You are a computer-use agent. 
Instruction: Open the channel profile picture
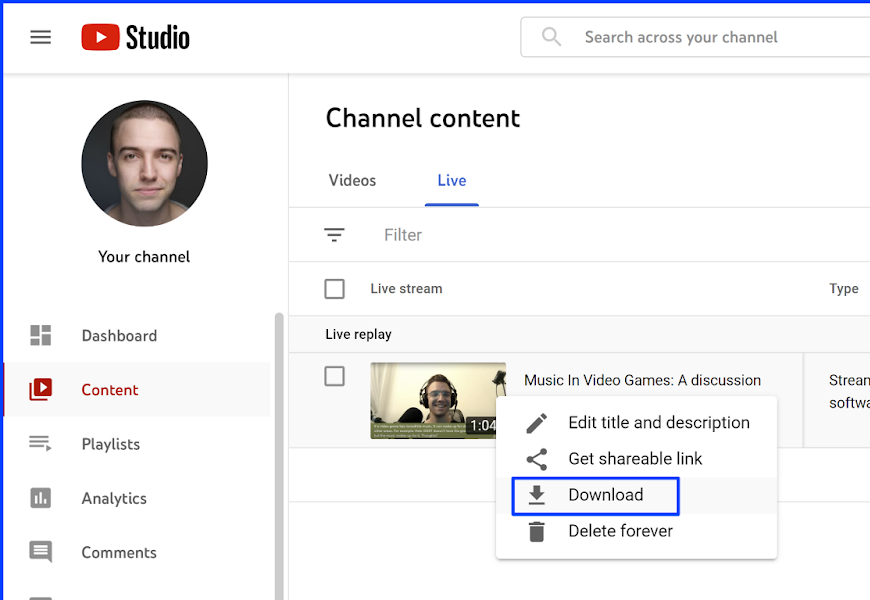pyautogui.click(x=144, y=163)
